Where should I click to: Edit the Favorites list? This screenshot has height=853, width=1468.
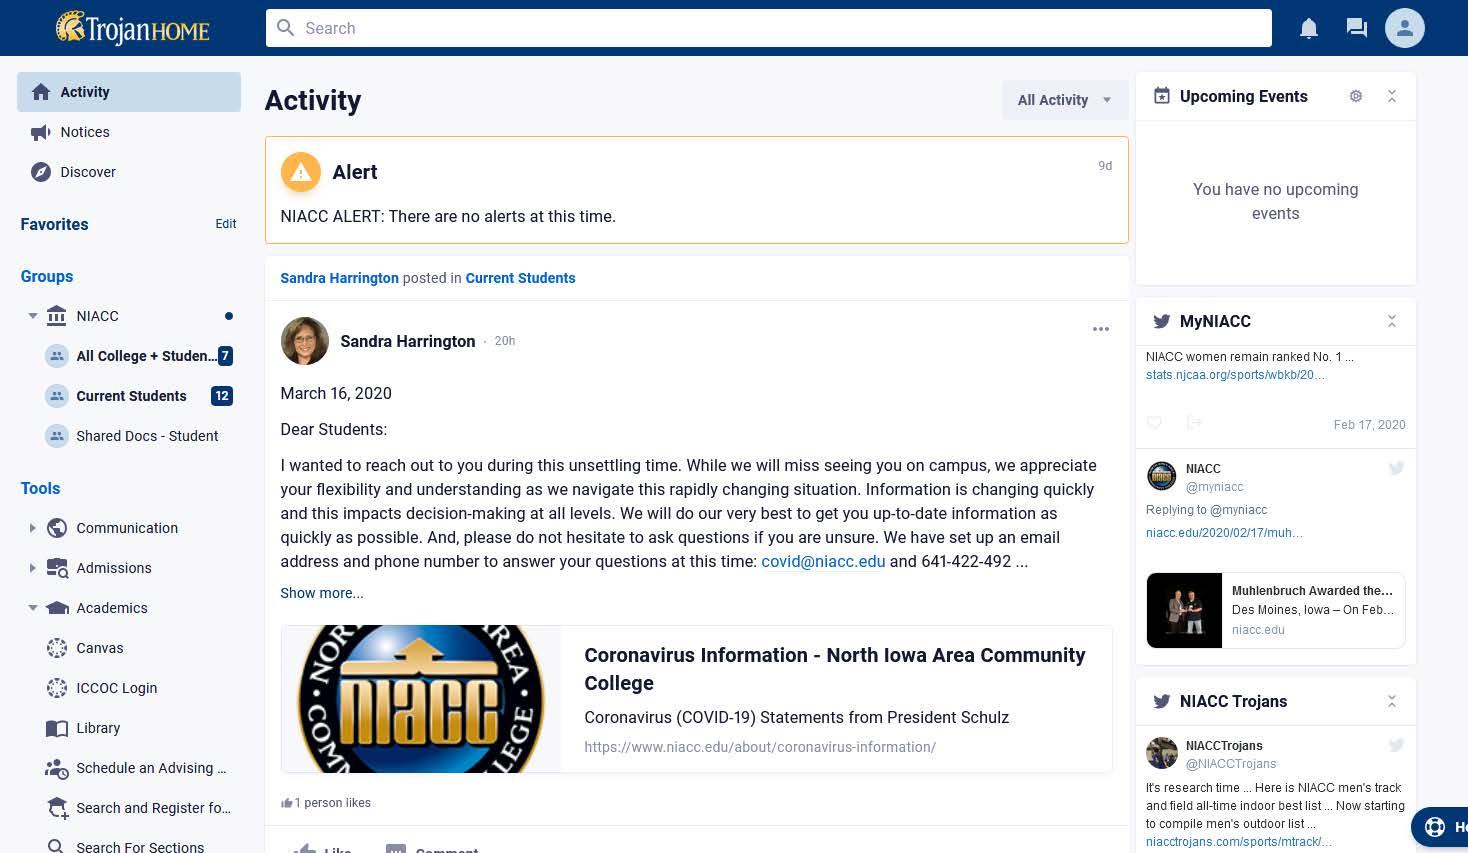point(226,224)
